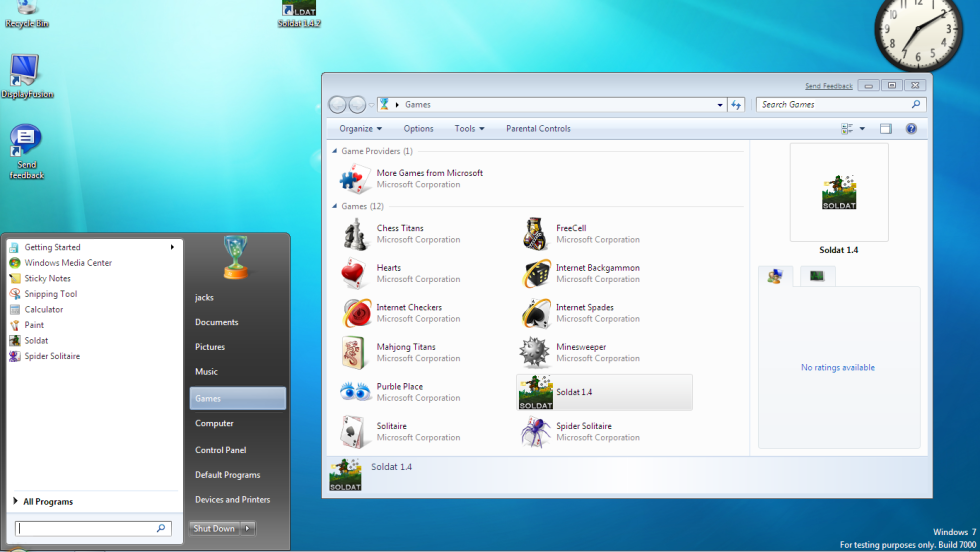Open the jacks user folder link
This screenshot has height=552, width=980.
[x=204, y=298]
